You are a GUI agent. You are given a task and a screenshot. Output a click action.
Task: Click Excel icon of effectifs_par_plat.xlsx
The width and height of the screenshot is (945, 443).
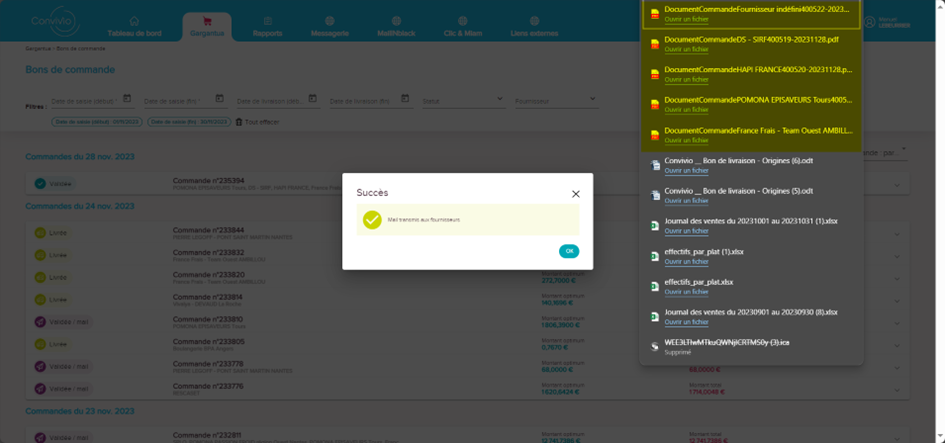(x=654, y=286)
